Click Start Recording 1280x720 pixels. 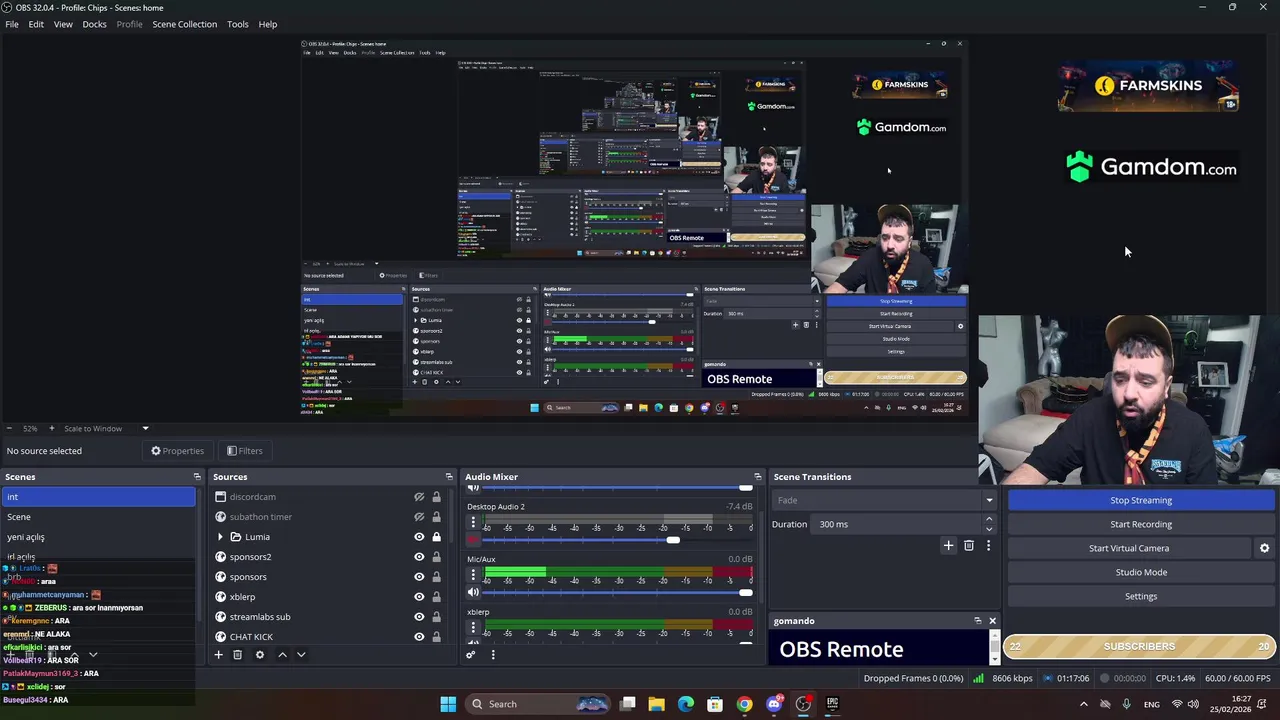[1141, 524]
